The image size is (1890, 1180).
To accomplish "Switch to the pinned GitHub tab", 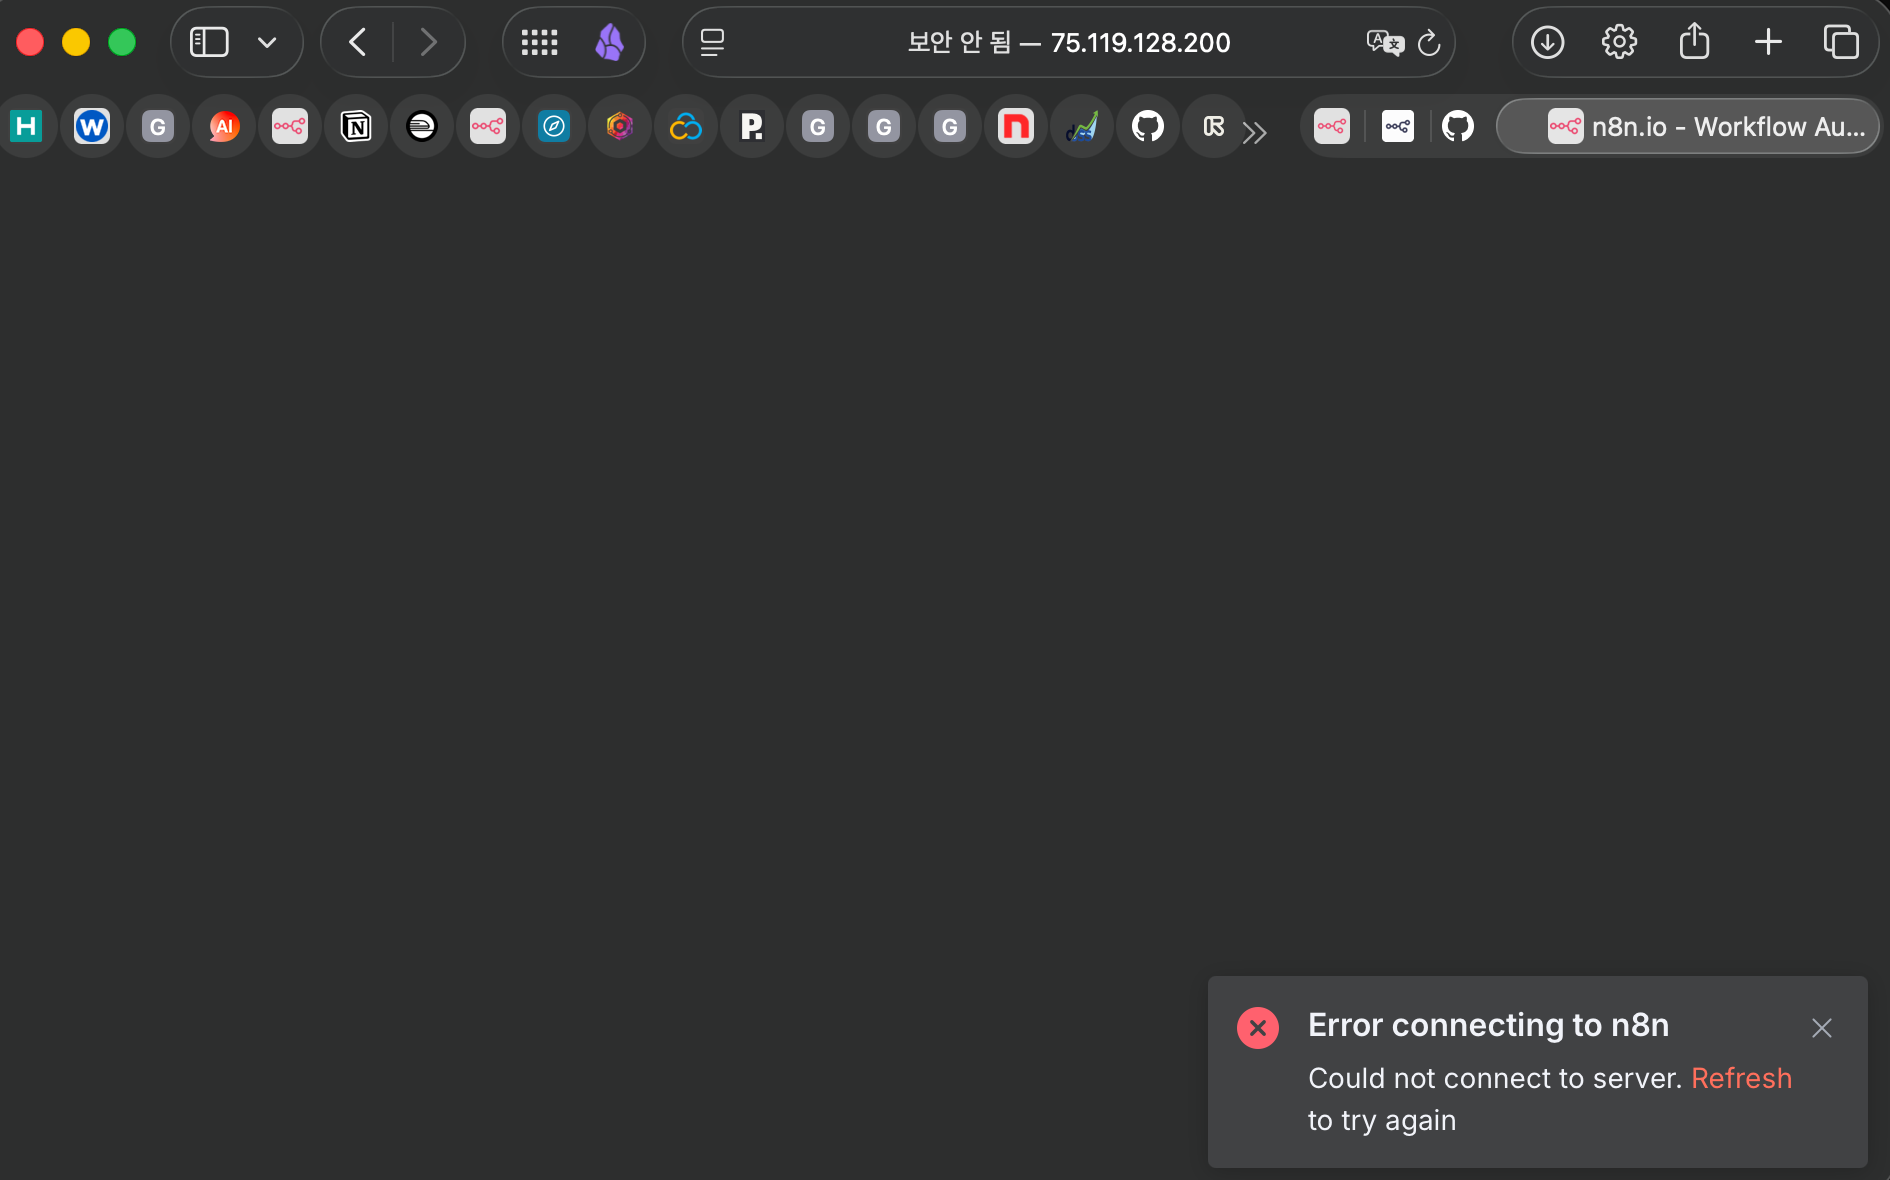I will [1458, 126].
